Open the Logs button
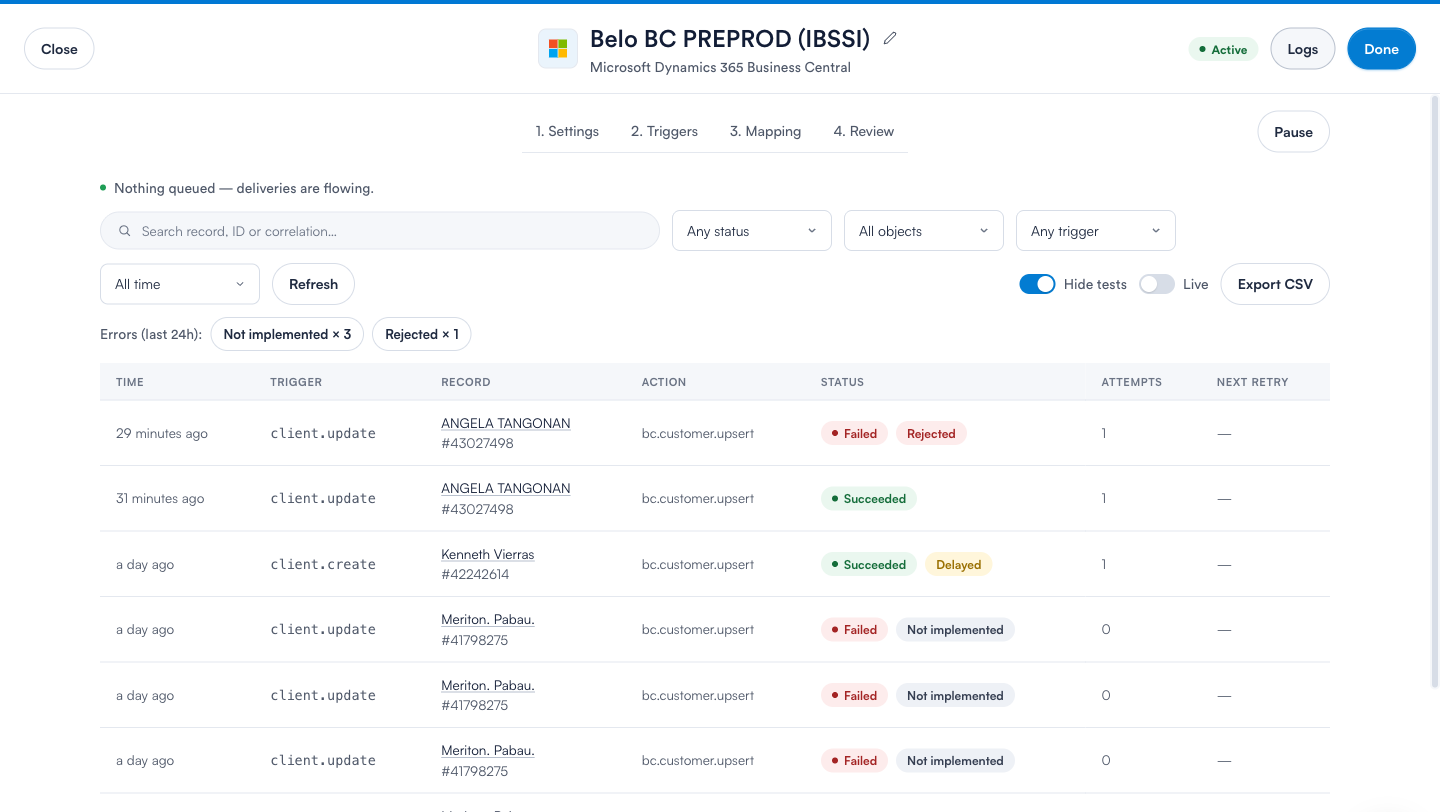1440x812 pixels. pyautogui.click(x=1303, y=49)
